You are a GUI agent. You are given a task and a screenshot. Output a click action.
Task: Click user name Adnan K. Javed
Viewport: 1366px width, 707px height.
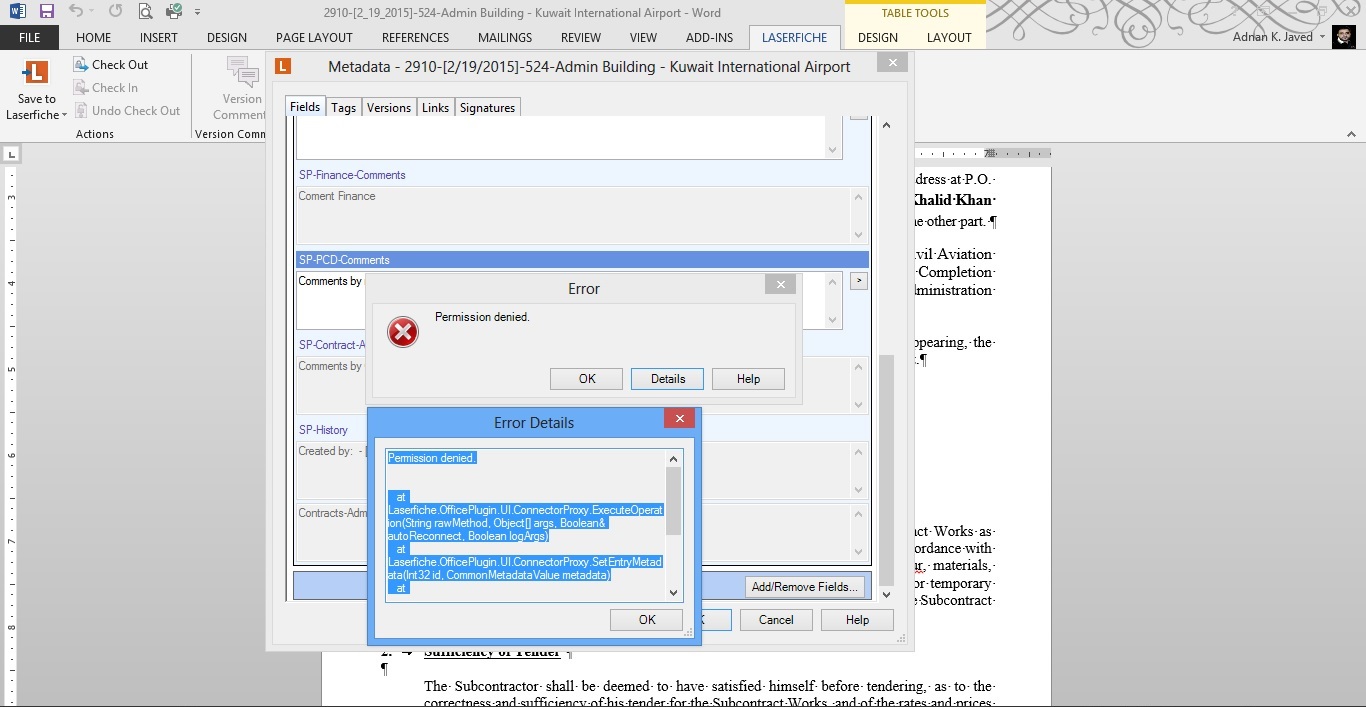pos(1272,37)
